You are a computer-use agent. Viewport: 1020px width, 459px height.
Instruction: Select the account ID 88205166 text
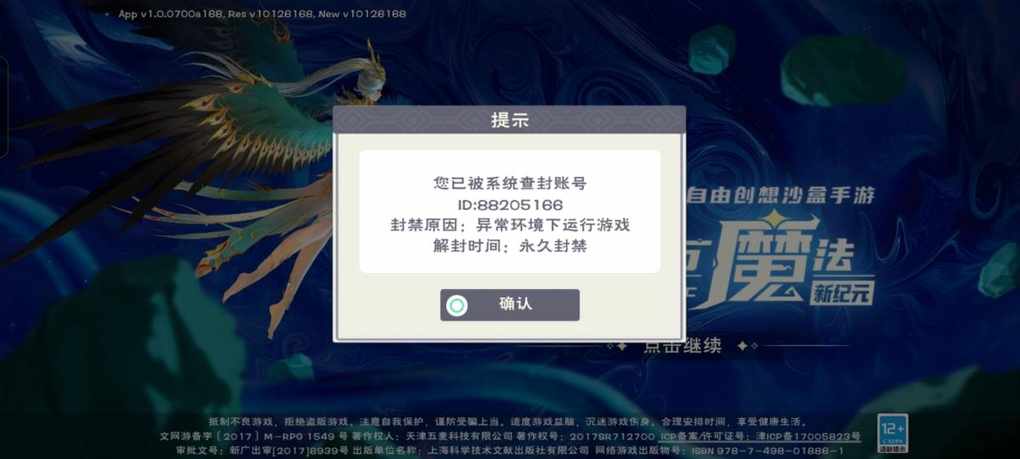(510, 205)
